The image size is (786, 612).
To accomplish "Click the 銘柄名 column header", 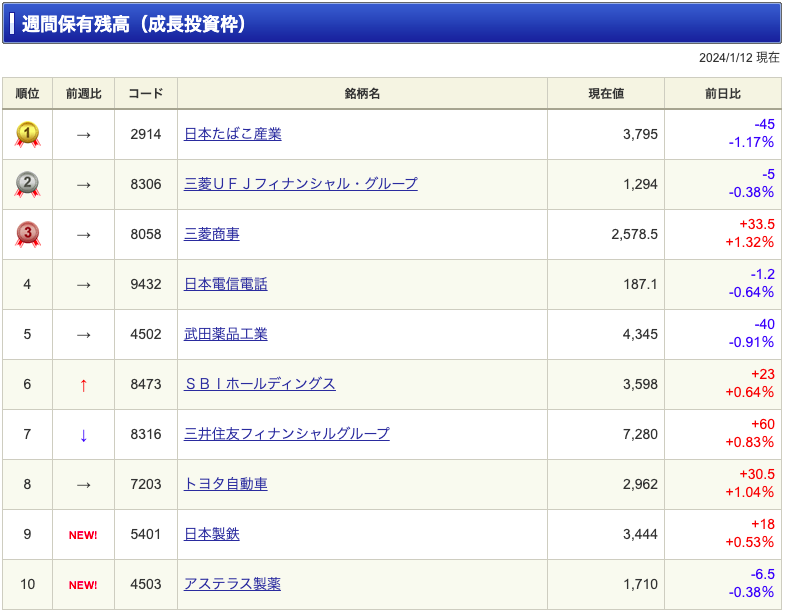I will 362,94.
